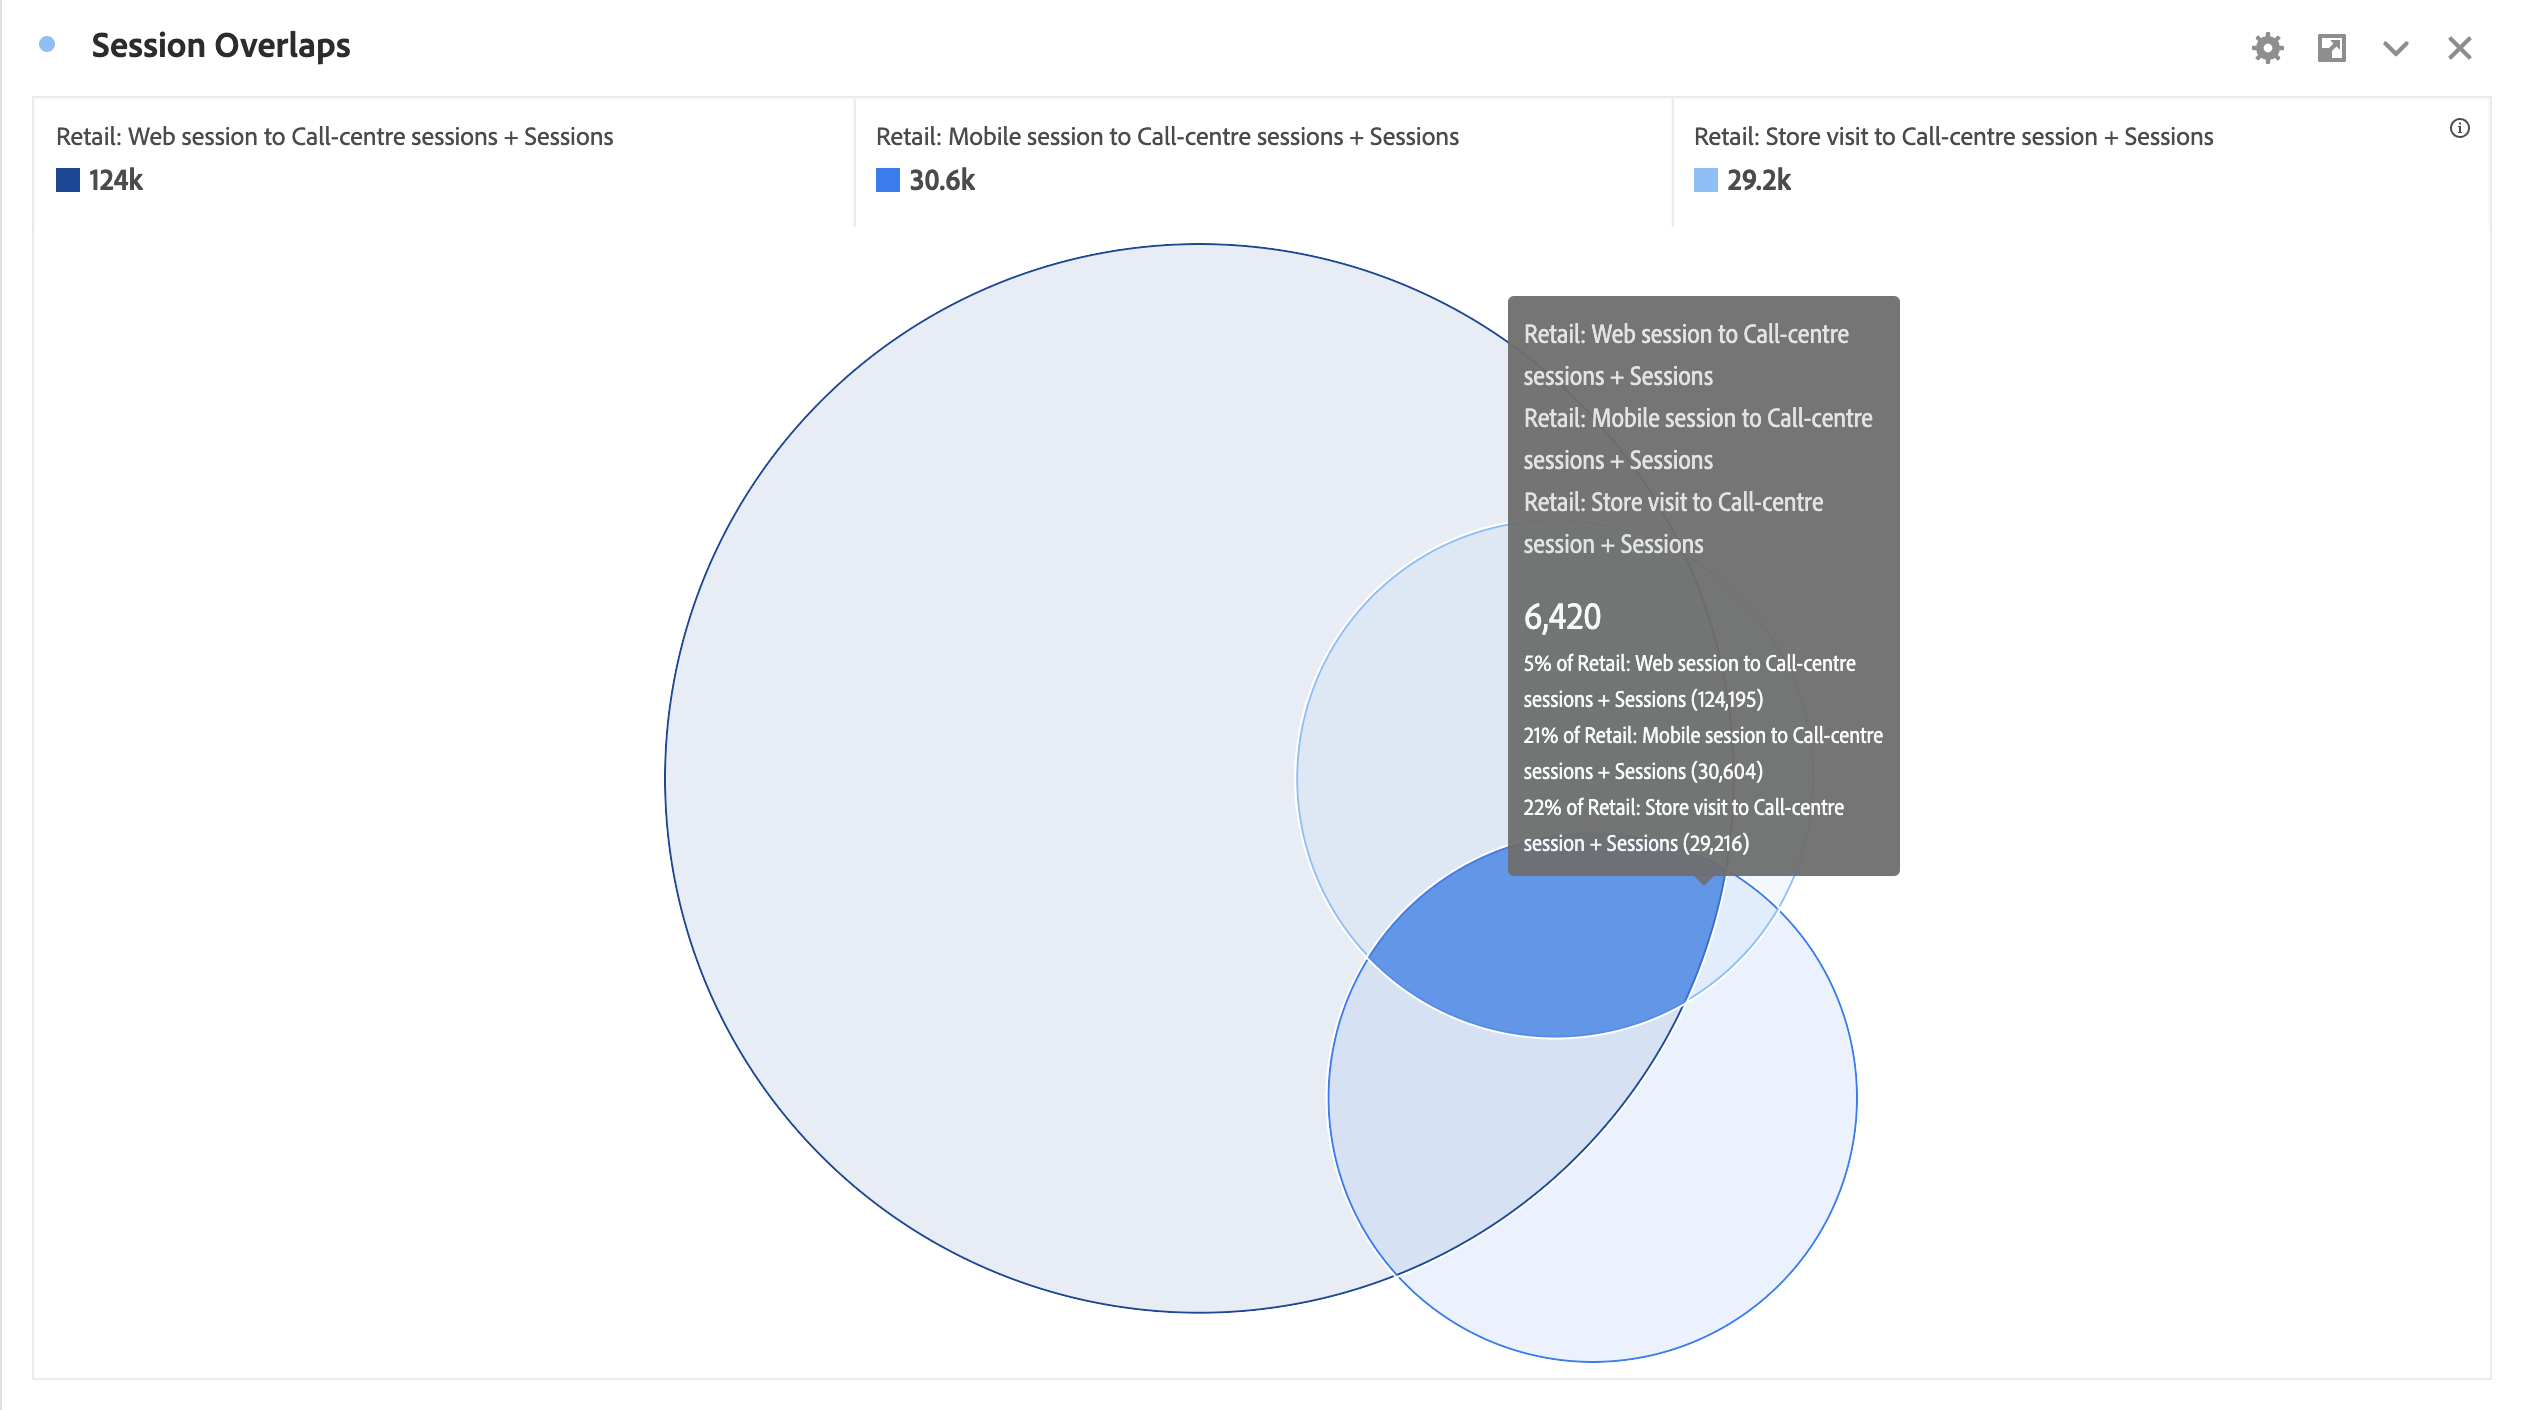Open visualization settings gear icon
This screenshot has width=2522, height=1410.
click(x=2267, y=48)
